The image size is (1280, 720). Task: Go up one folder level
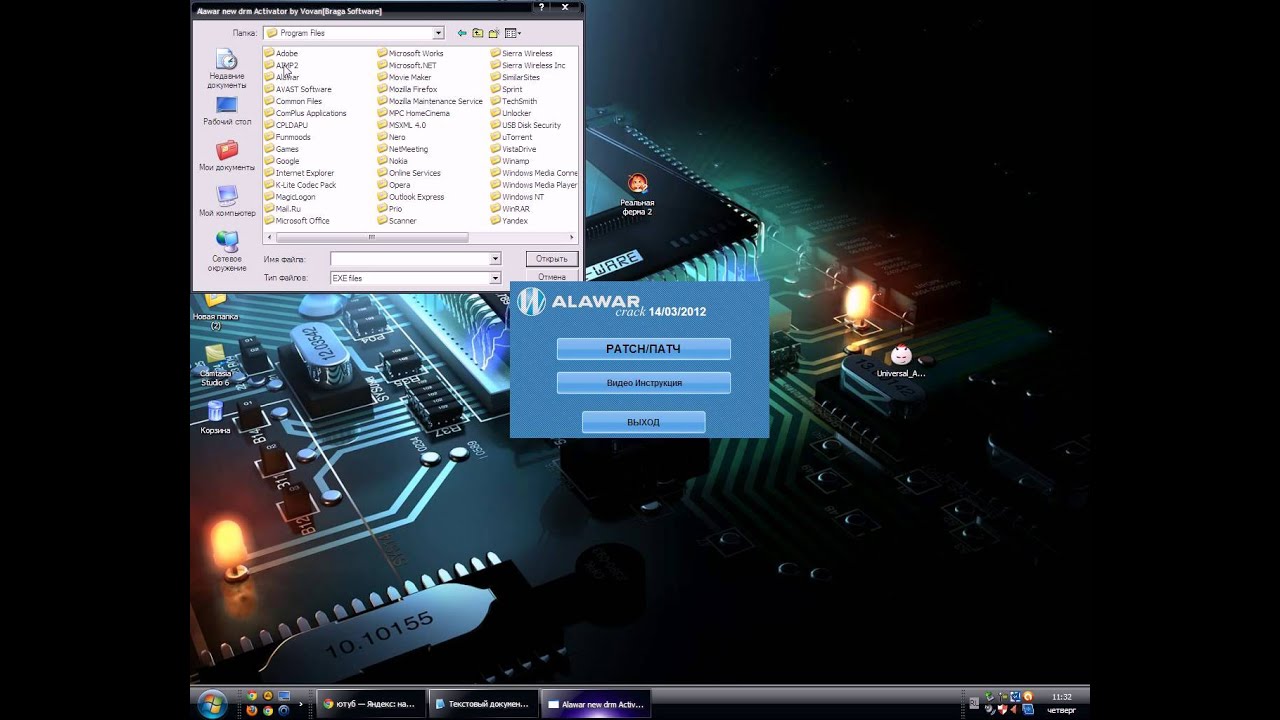pyautogui.click(x=478, y=33)
